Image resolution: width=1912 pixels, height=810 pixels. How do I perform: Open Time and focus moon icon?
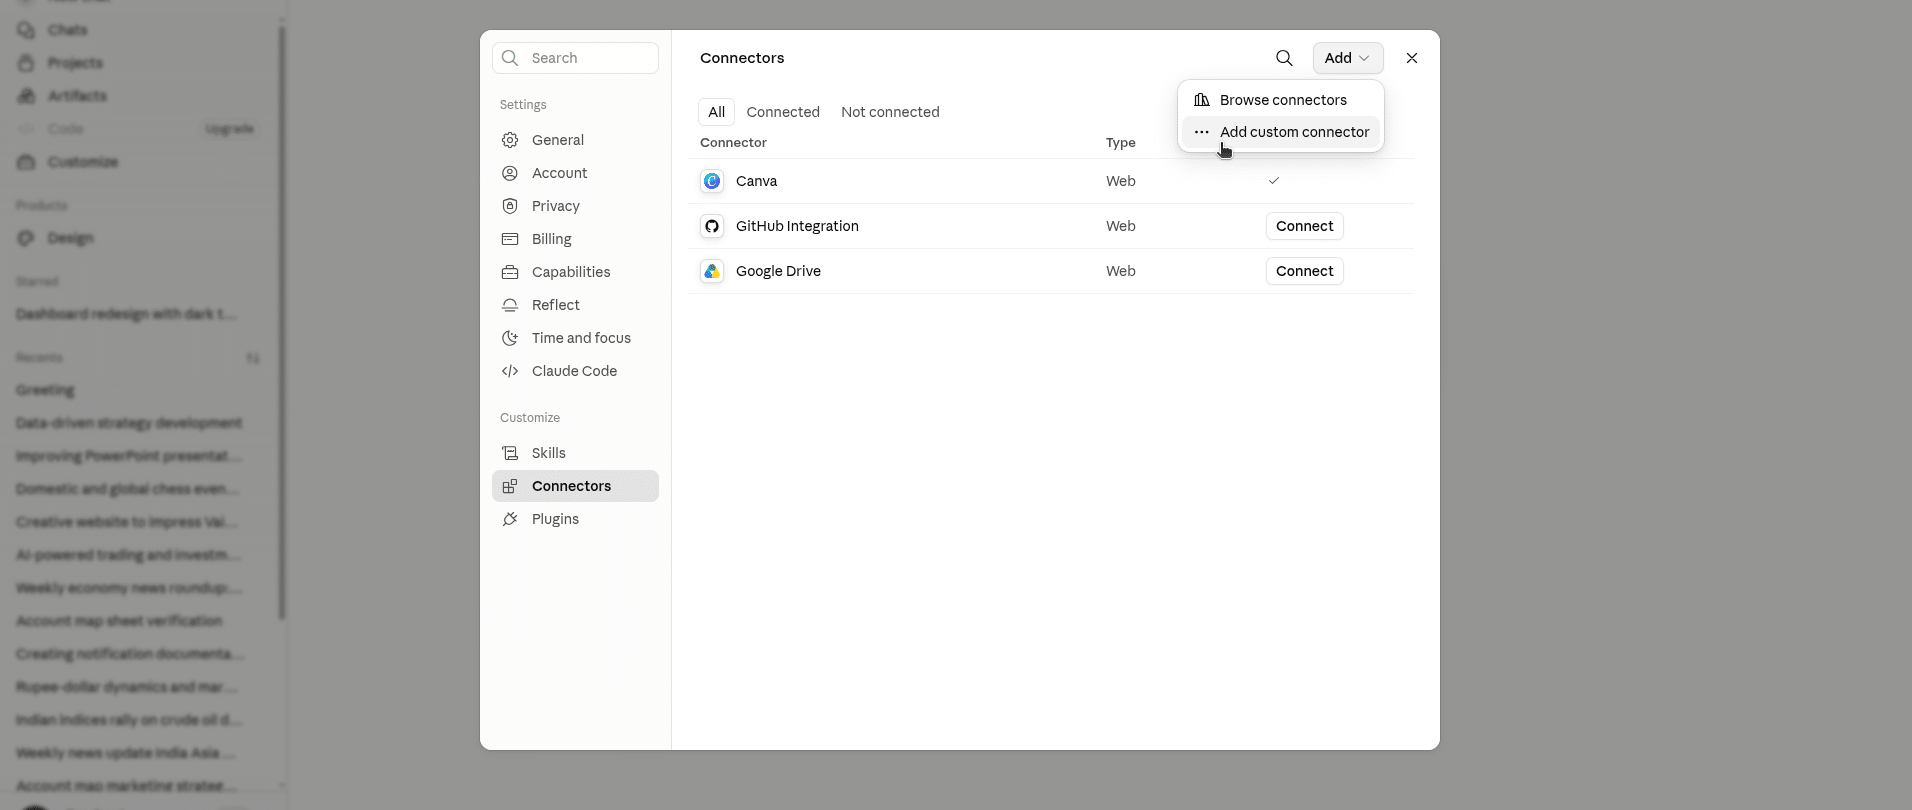point(510,338)
